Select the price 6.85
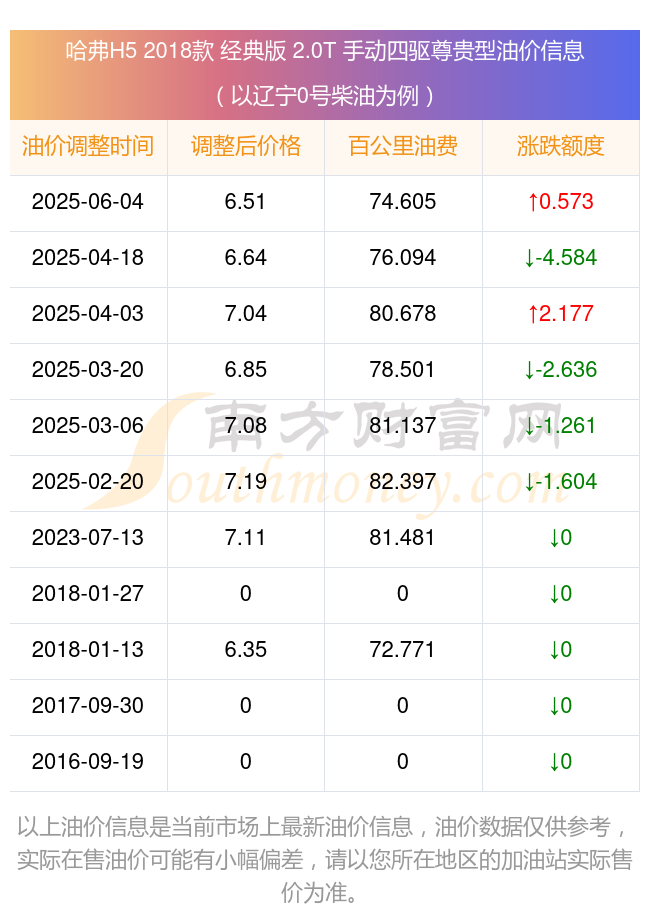 click(x=245, y=370)
